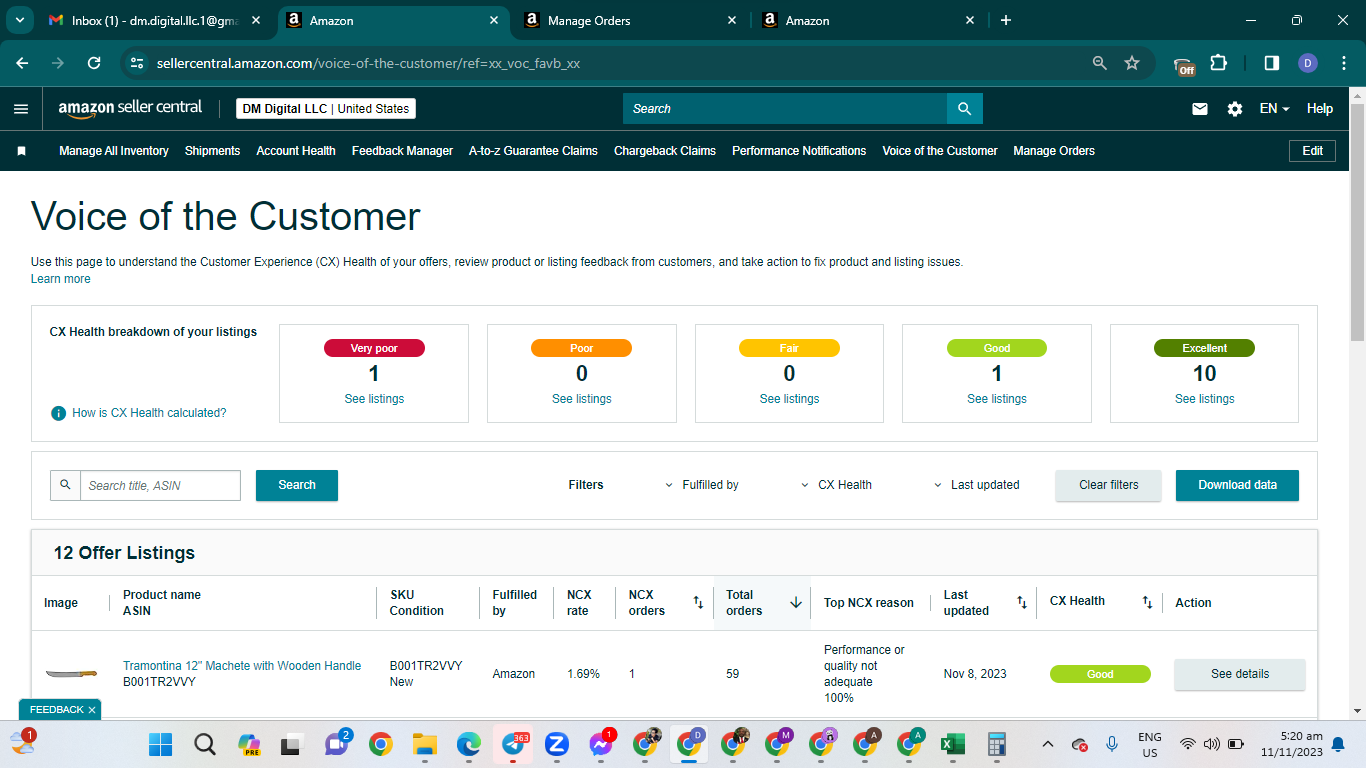This screenshot has height=768, width=1366.
Task: Go back to the previous page
Action: click(22, 63)
